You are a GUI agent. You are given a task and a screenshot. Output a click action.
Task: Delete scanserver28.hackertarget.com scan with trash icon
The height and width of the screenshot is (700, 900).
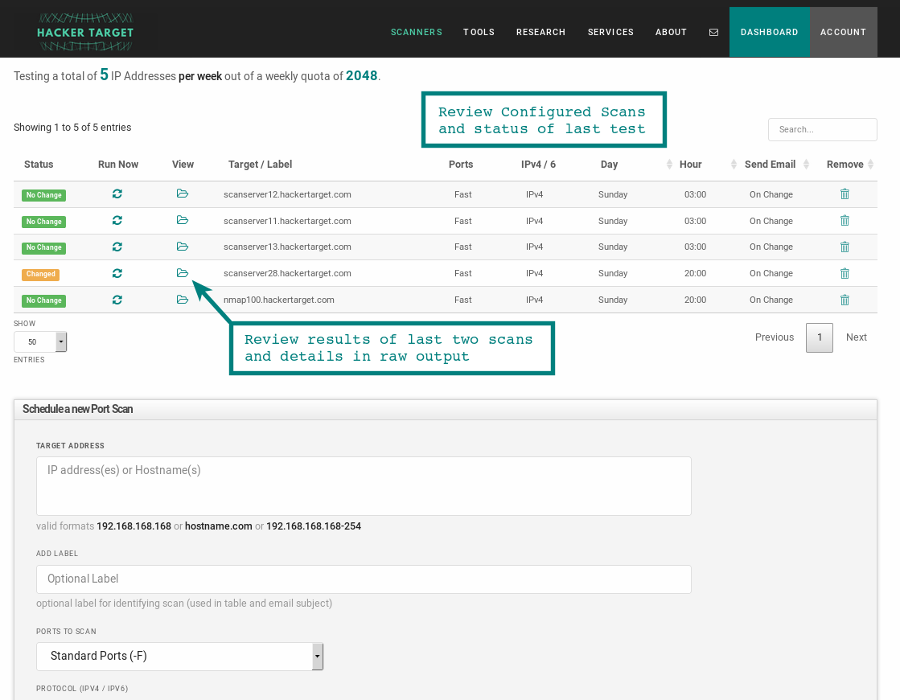tap(845, 273)
